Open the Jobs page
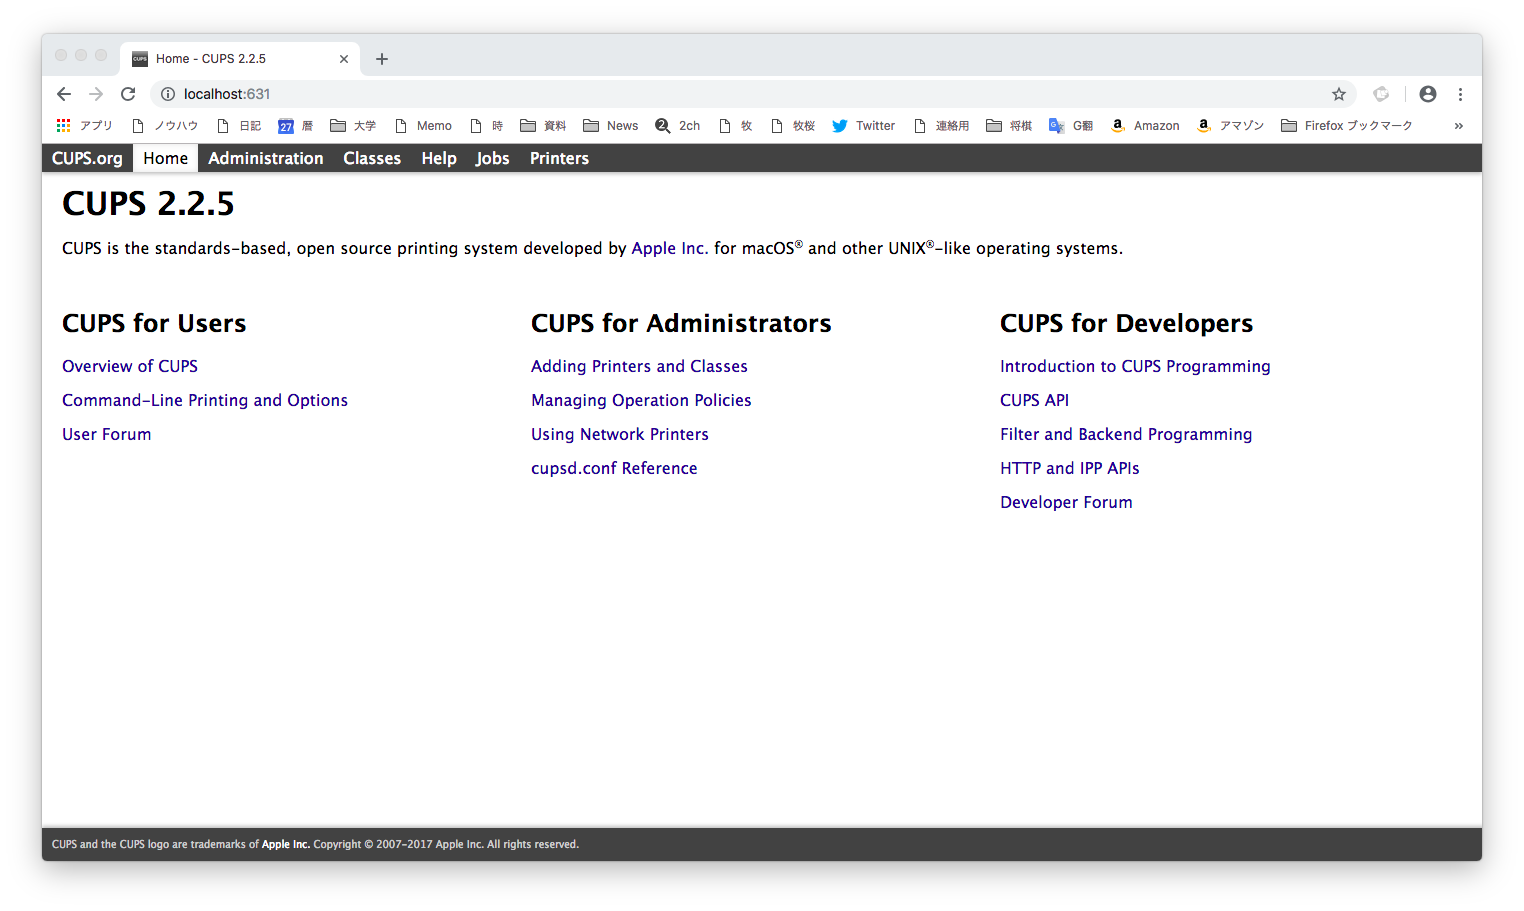 coord(493,158)
